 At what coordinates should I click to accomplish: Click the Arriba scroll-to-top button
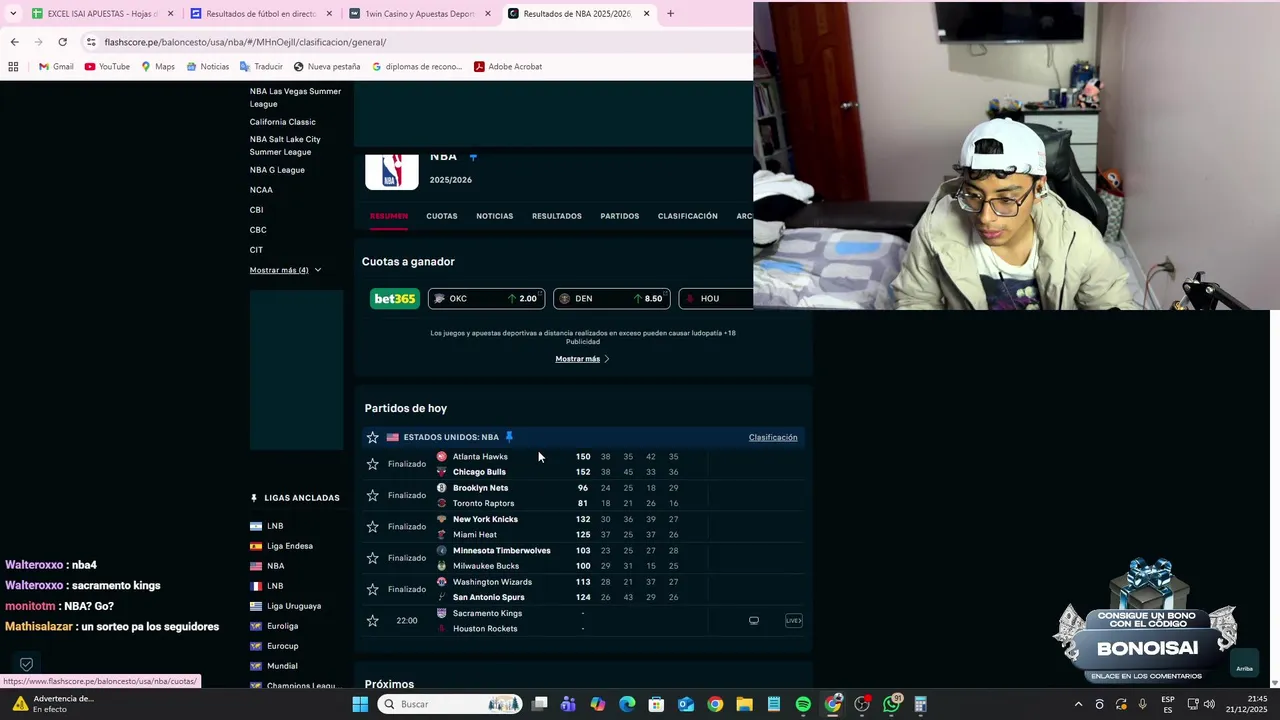(x=1244, y=664)
